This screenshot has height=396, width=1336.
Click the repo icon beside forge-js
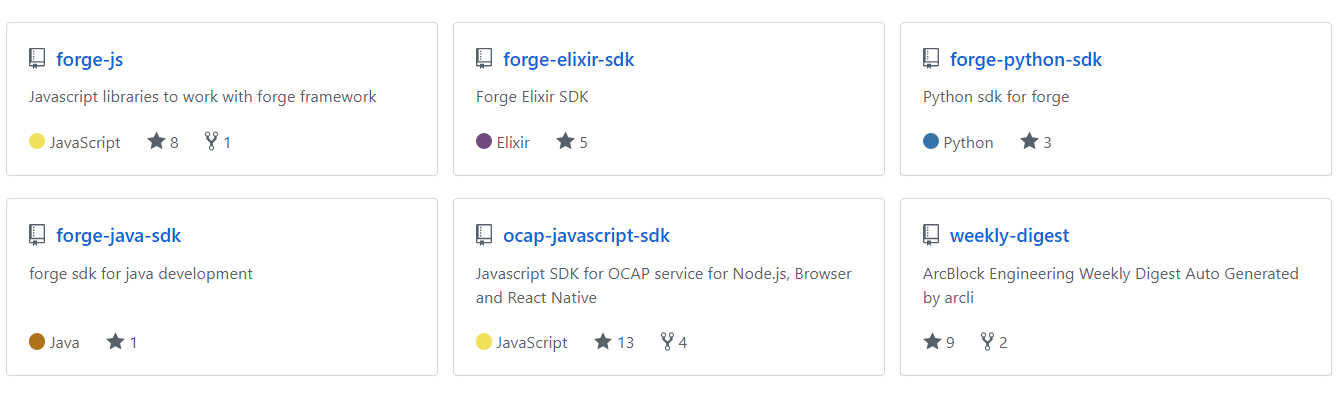pos(37,59)
